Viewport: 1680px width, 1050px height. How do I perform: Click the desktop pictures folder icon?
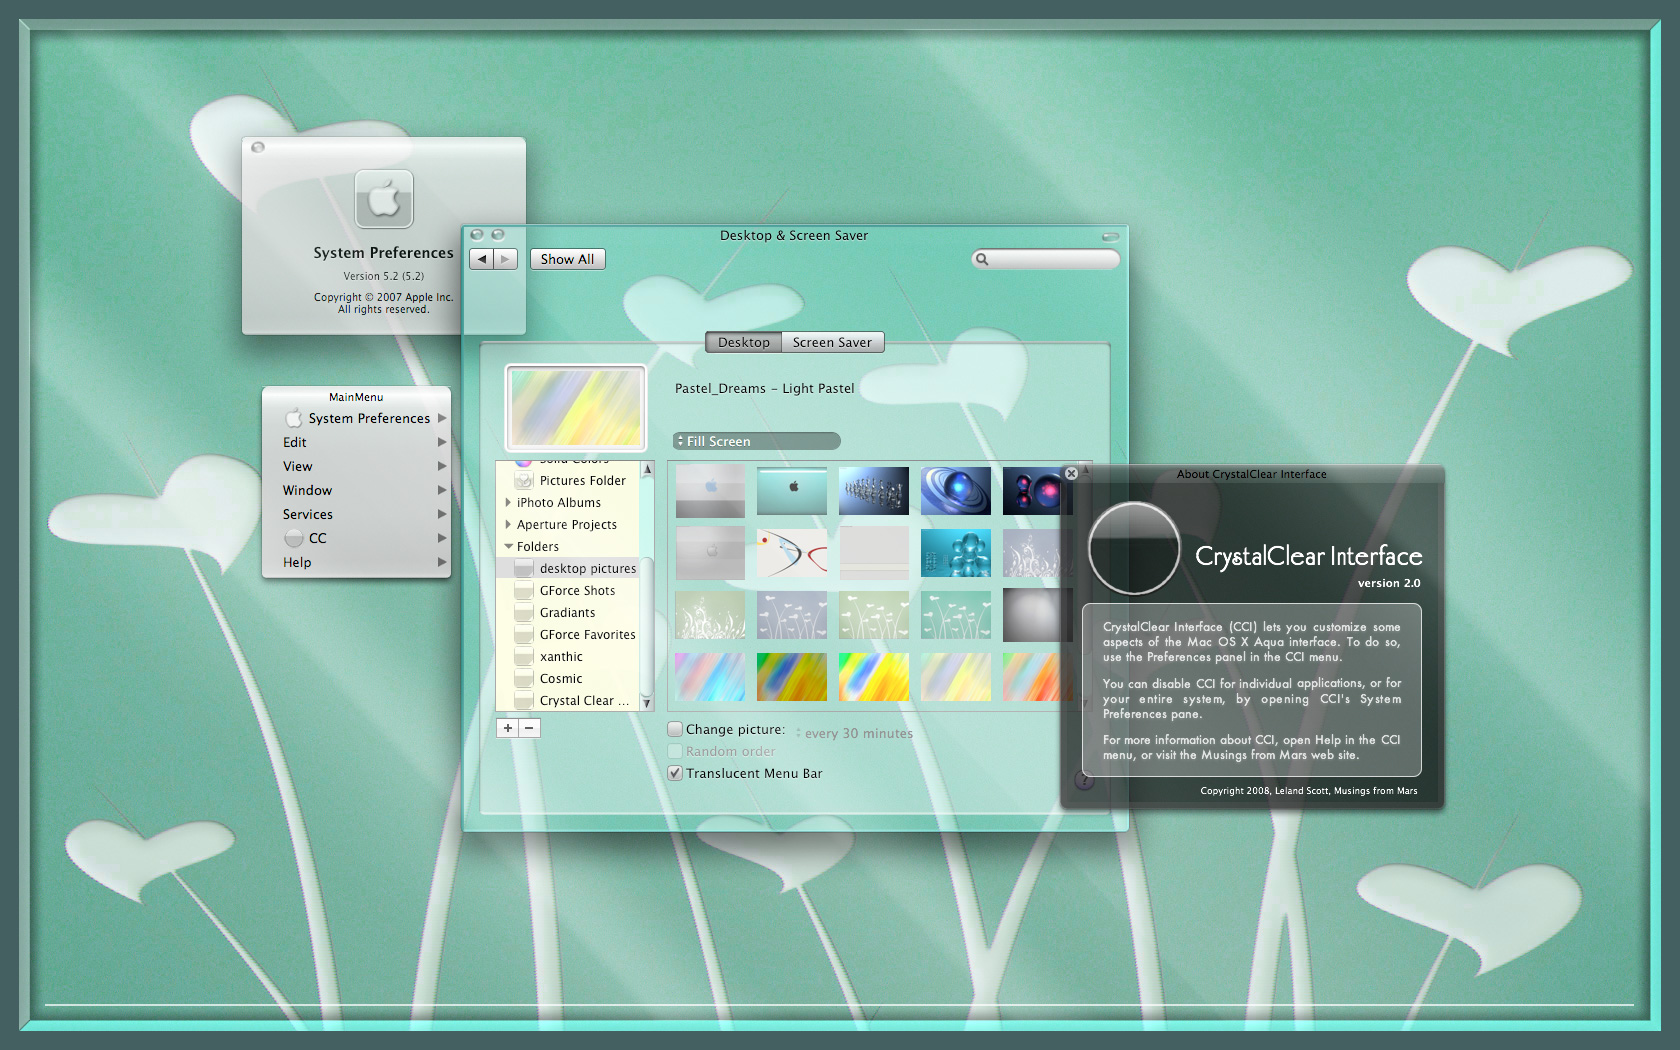pos(524,569)
